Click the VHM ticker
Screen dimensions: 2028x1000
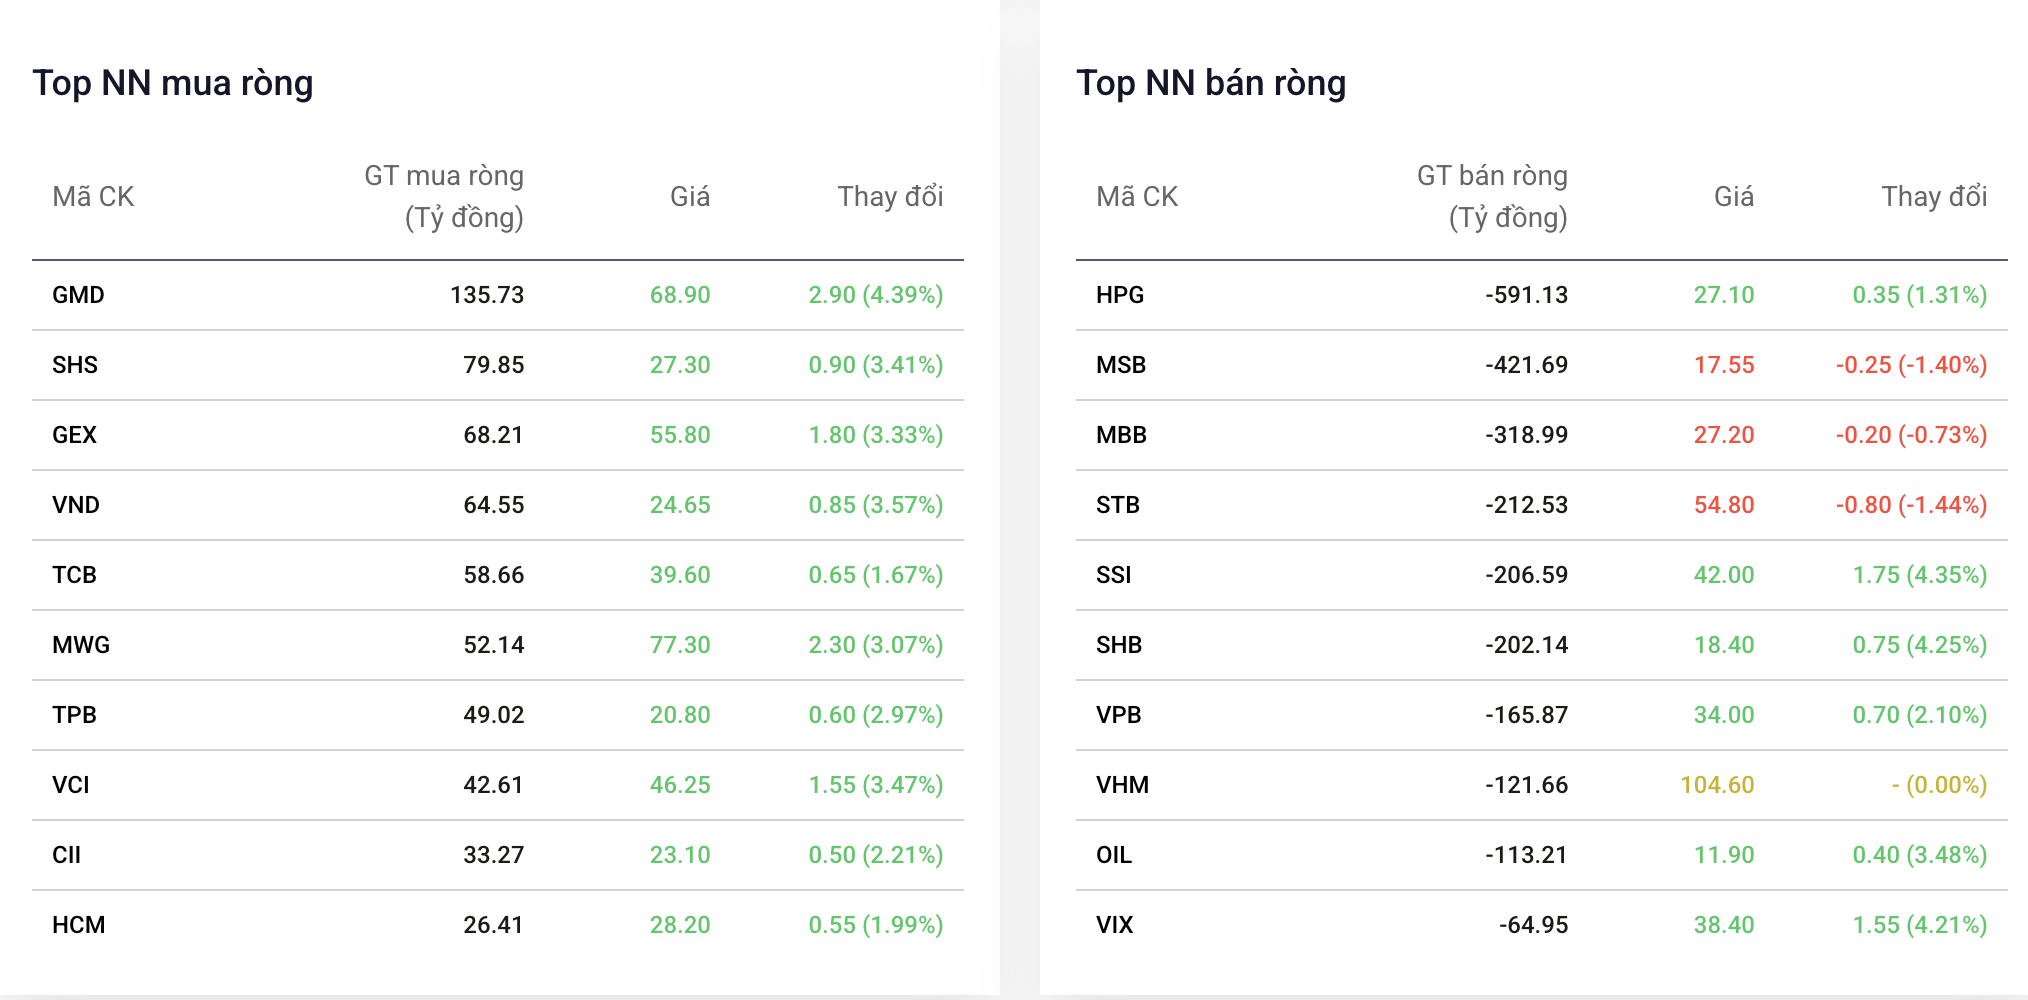[1122, 785]
